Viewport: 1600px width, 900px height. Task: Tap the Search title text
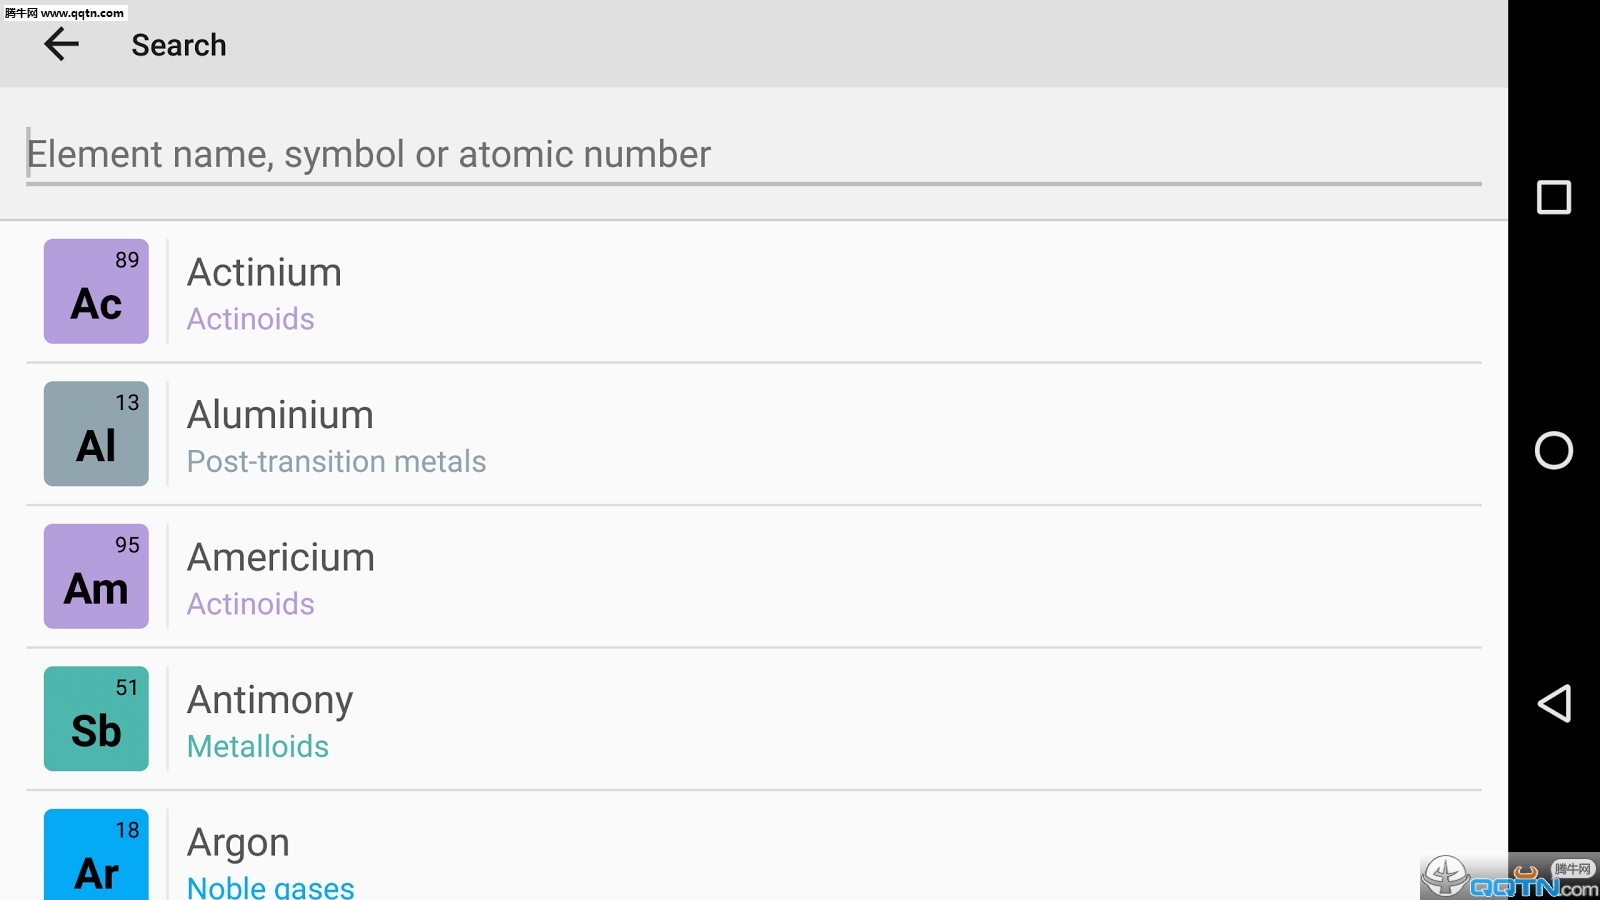[179, 45]
